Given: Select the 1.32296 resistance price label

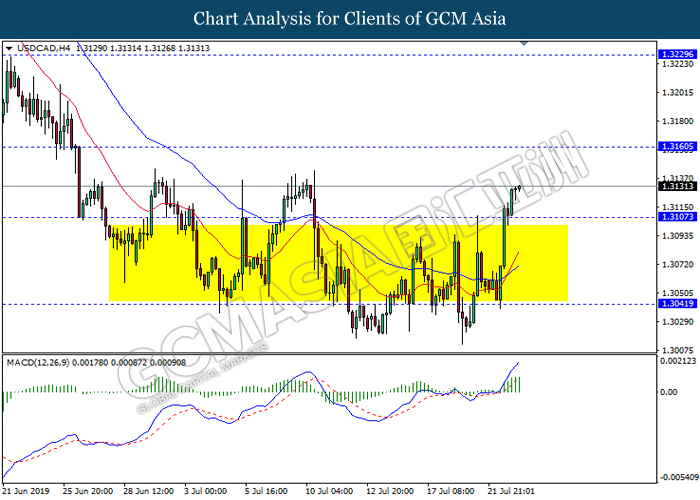Looking at the screenshot, I should pos(677,54).
